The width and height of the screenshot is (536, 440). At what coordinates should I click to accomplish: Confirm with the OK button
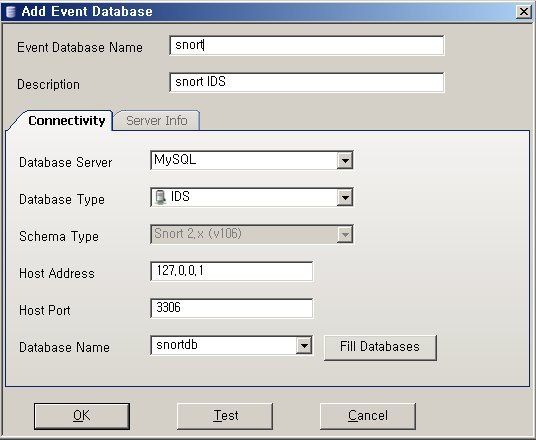click(x=82, y=416)
